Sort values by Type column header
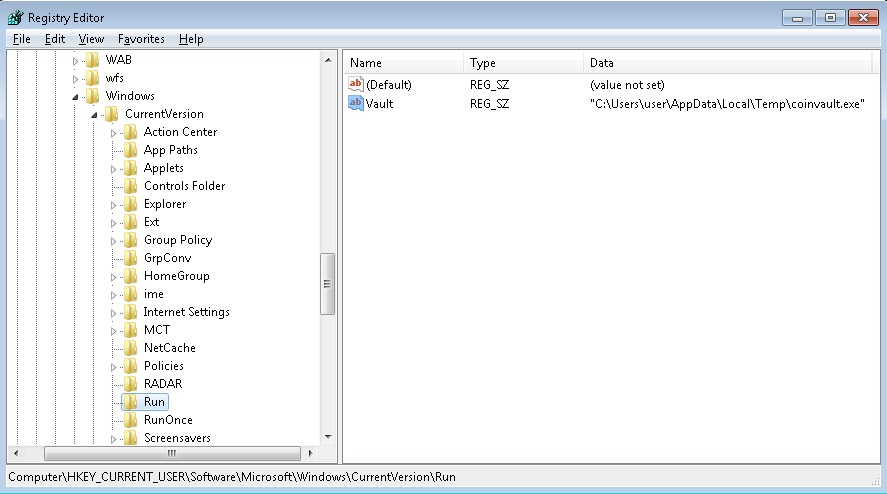 coord(523,63)
